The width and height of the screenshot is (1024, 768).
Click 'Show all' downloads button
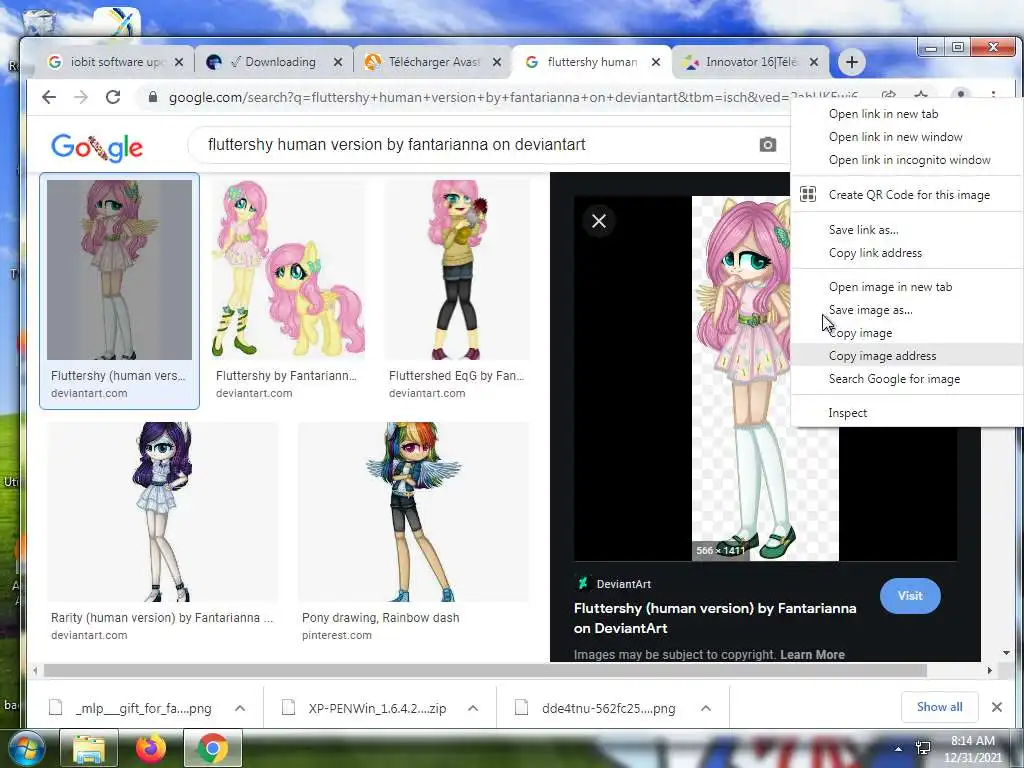point(939,707)
